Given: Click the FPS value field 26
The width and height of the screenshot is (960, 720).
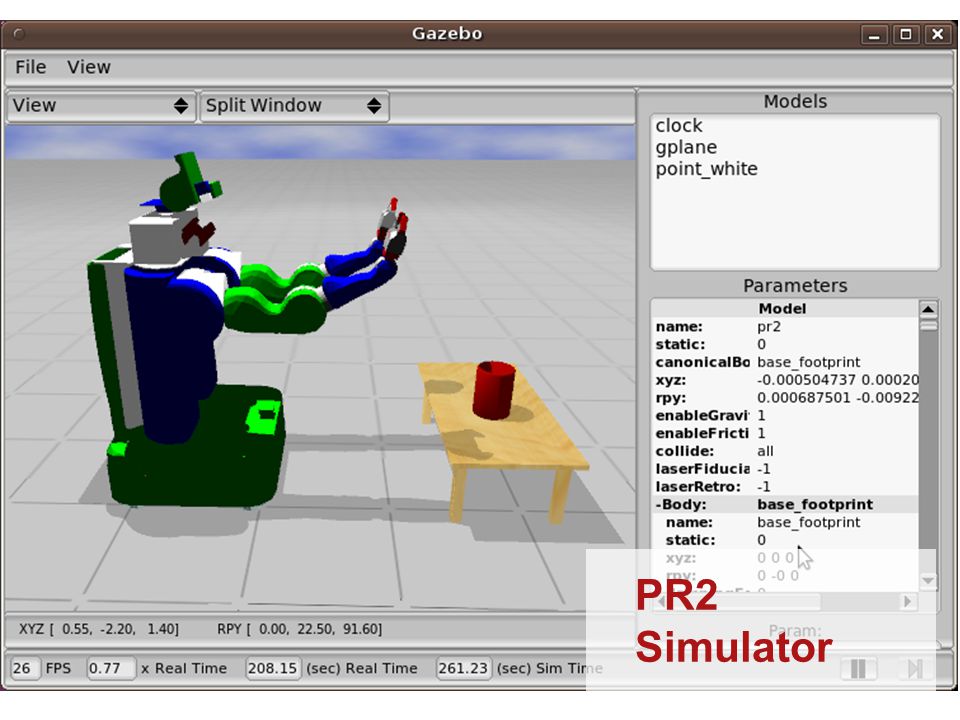Looking at the screenshot, I should pyautogui.click(x=24, y=668).
